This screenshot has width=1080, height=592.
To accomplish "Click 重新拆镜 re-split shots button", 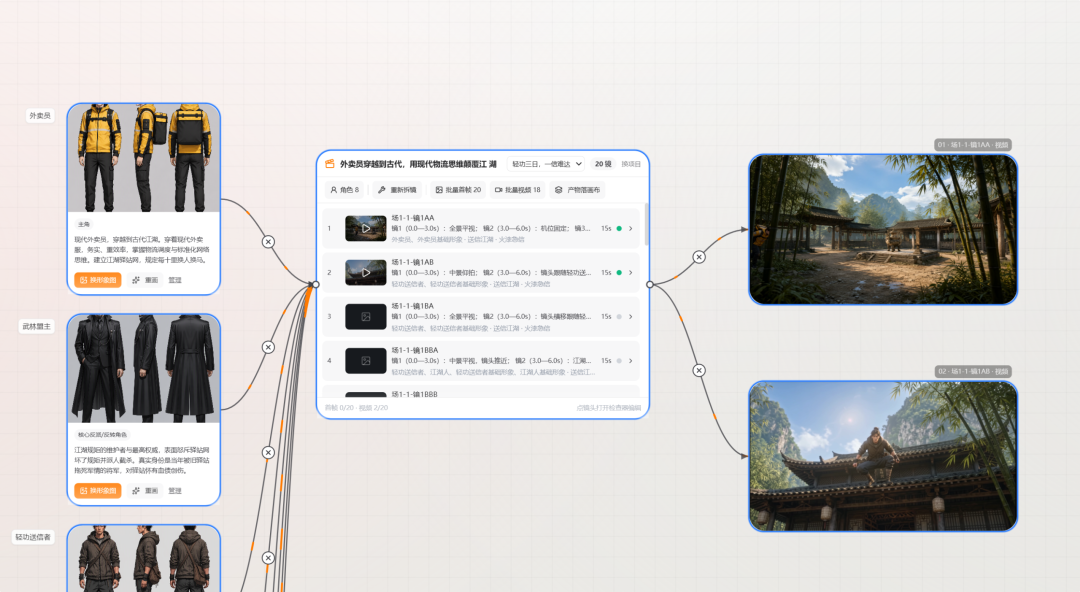I will (x=397, y=190).
